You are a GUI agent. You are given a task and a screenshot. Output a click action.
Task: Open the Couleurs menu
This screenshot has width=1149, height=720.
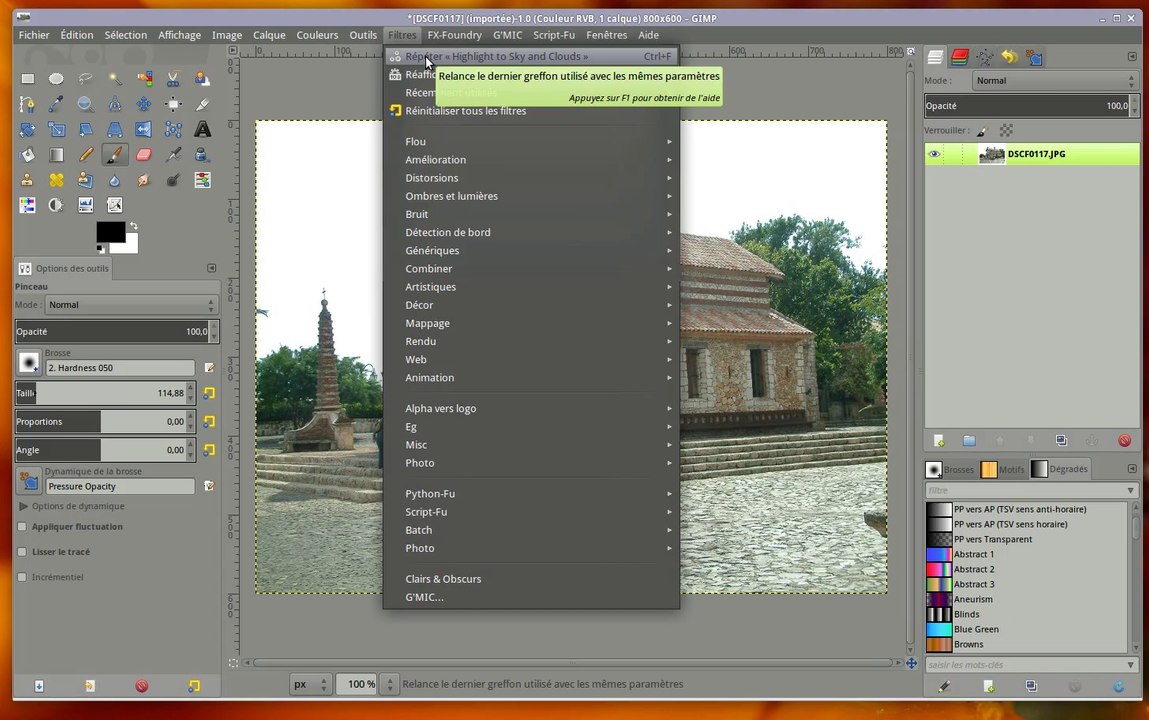coord(317,35)
